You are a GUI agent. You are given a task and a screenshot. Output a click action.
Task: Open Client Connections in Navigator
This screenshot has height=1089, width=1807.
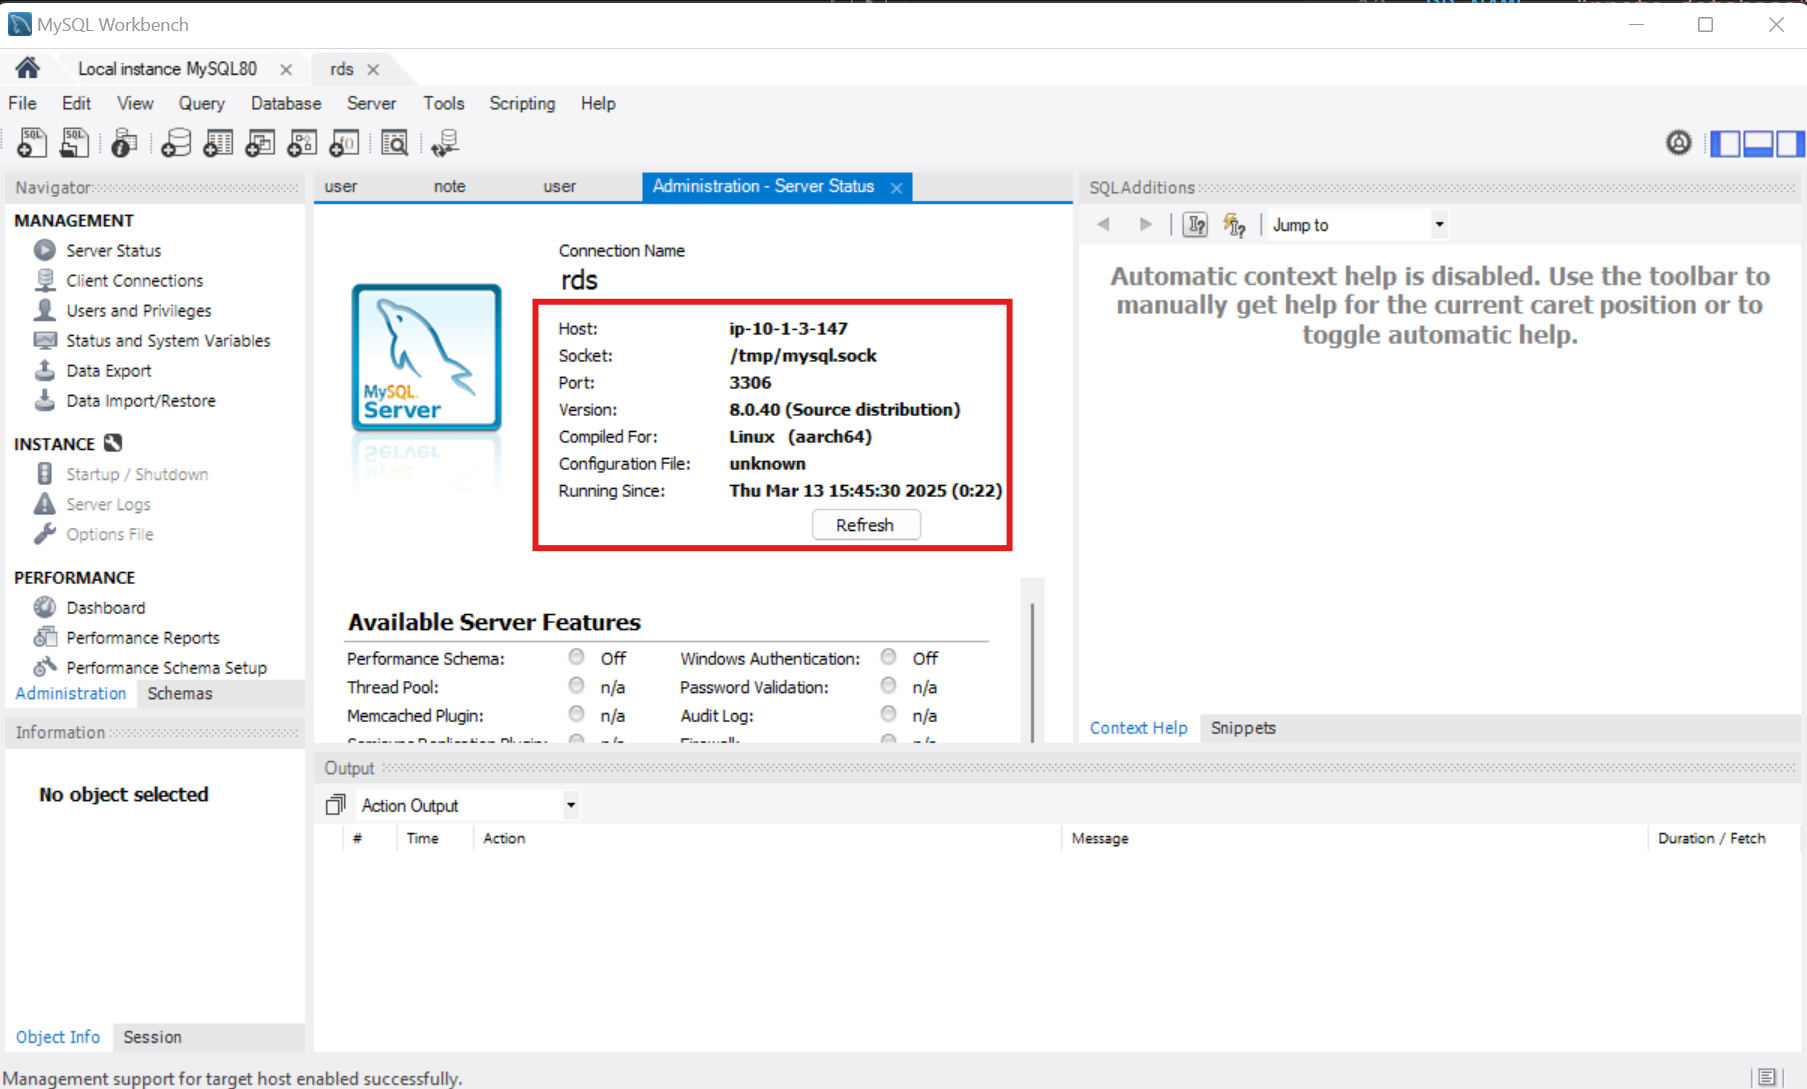pyautogui.click(x=134, y=280)
